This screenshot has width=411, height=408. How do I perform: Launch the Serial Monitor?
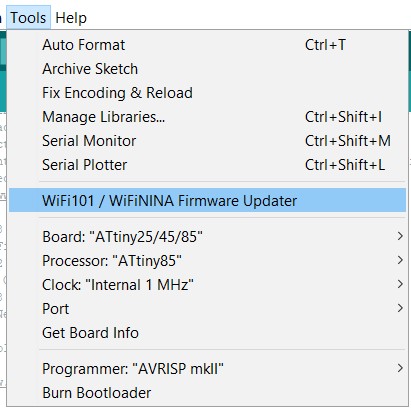[x=207, y=141]
